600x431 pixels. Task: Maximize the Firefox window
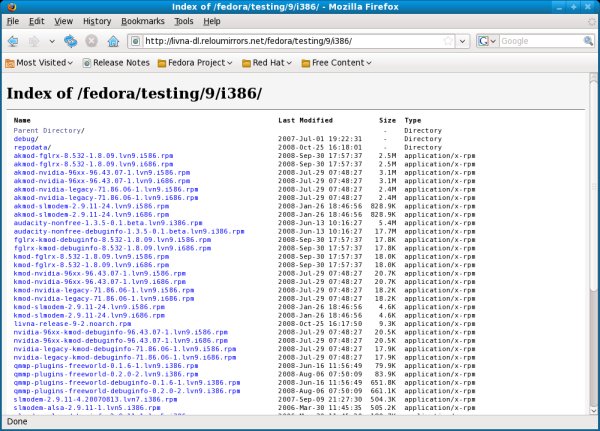(x=574, y=7)
